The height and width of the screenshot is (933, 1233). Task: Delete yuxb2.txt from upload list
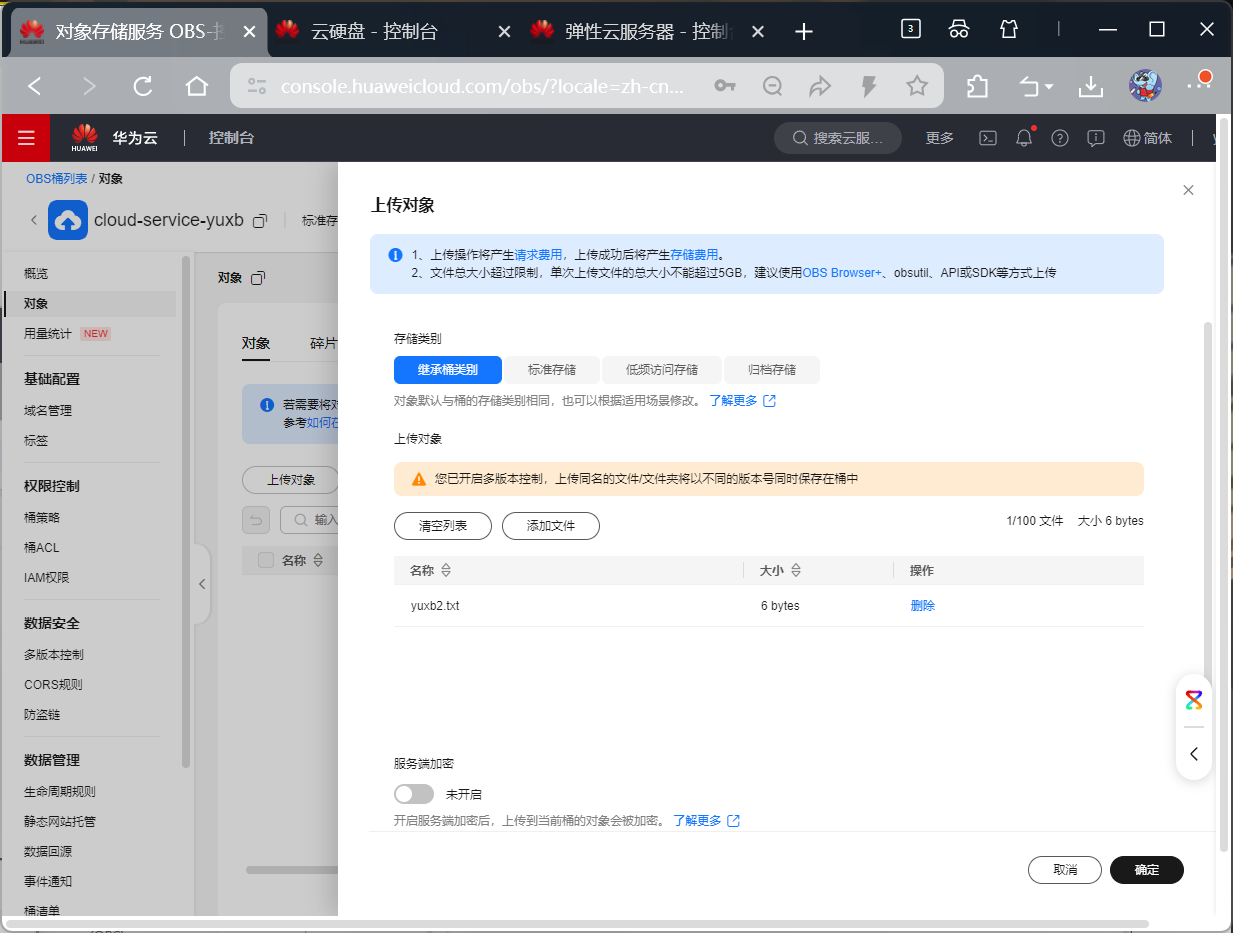(x=923, y=606)
